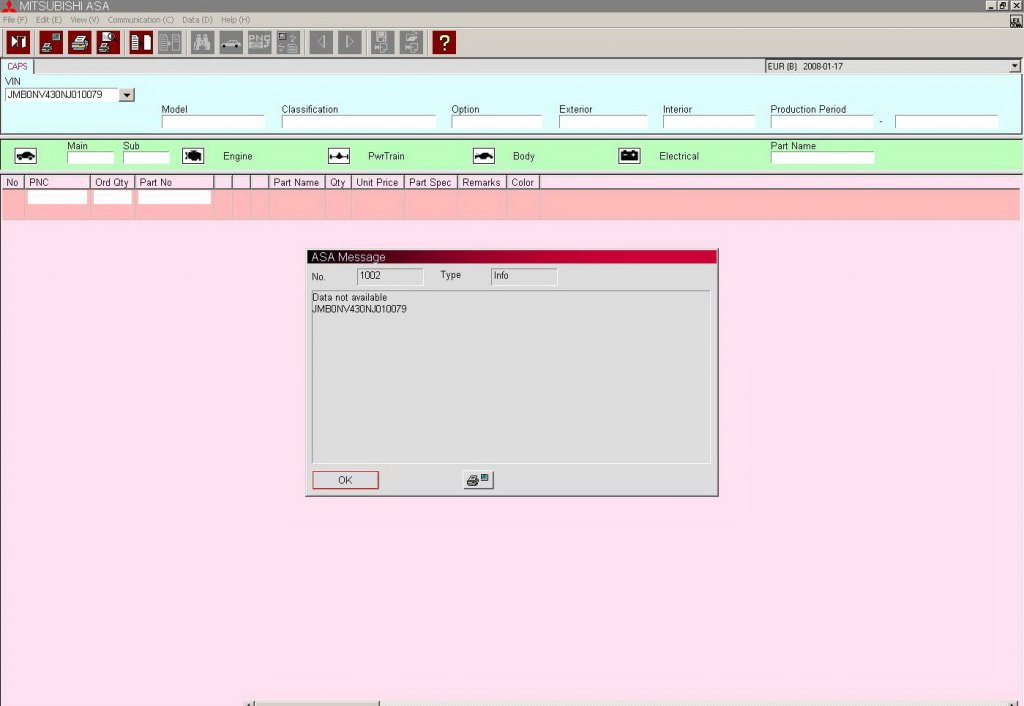Screen dimensions: 1024x706
Task: Click the Remarks column header
Action: (481, 182)
